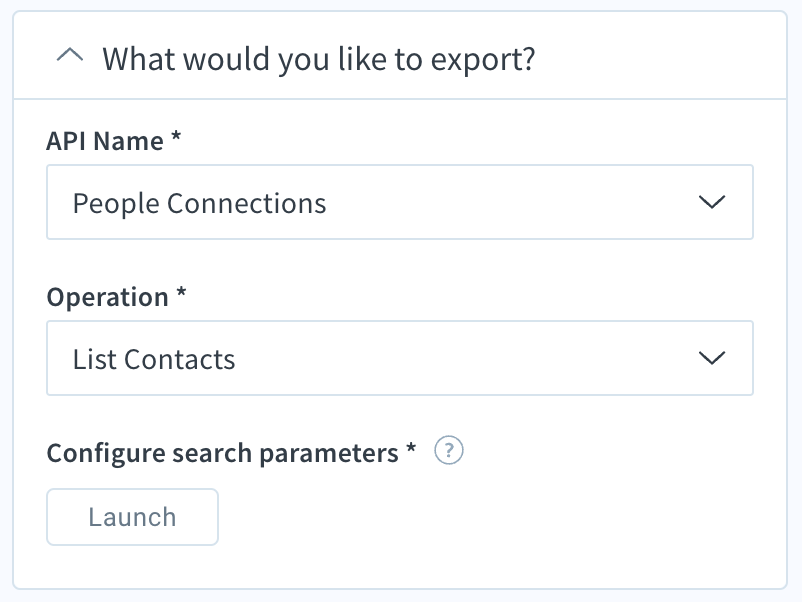This screenshot has width=802, height=602.
Task: Launch the search parameters configuration
Action: [132, 517]
